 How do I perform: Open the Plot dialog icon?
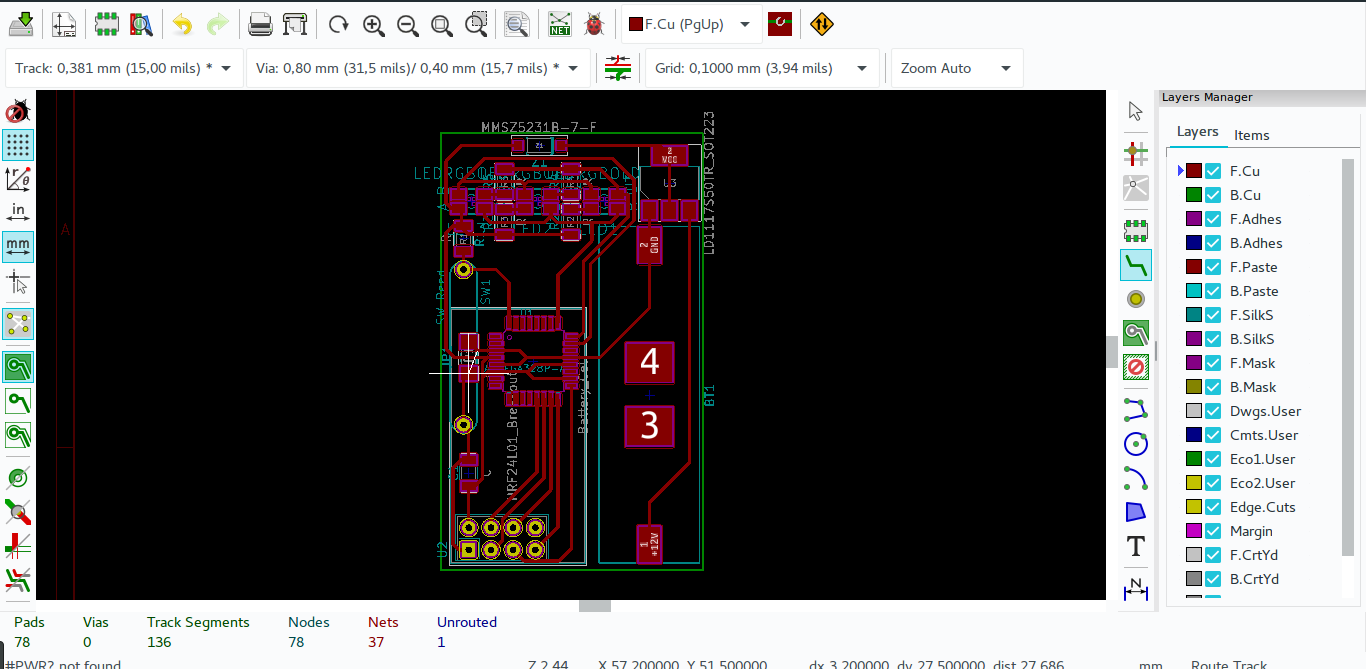click(x=294, y=24)
